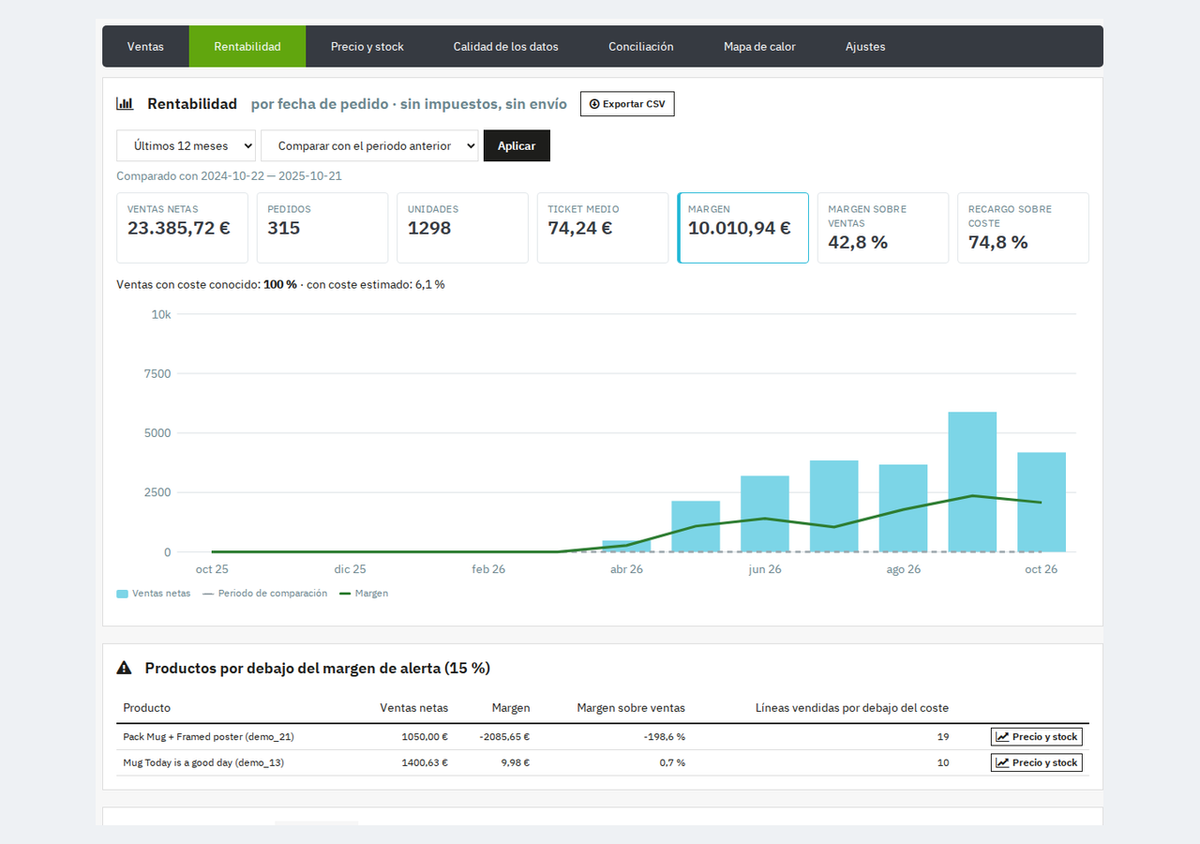Select the Rentabilidad tab
This screenshot has height=844, width=1200.
[247, 47]
